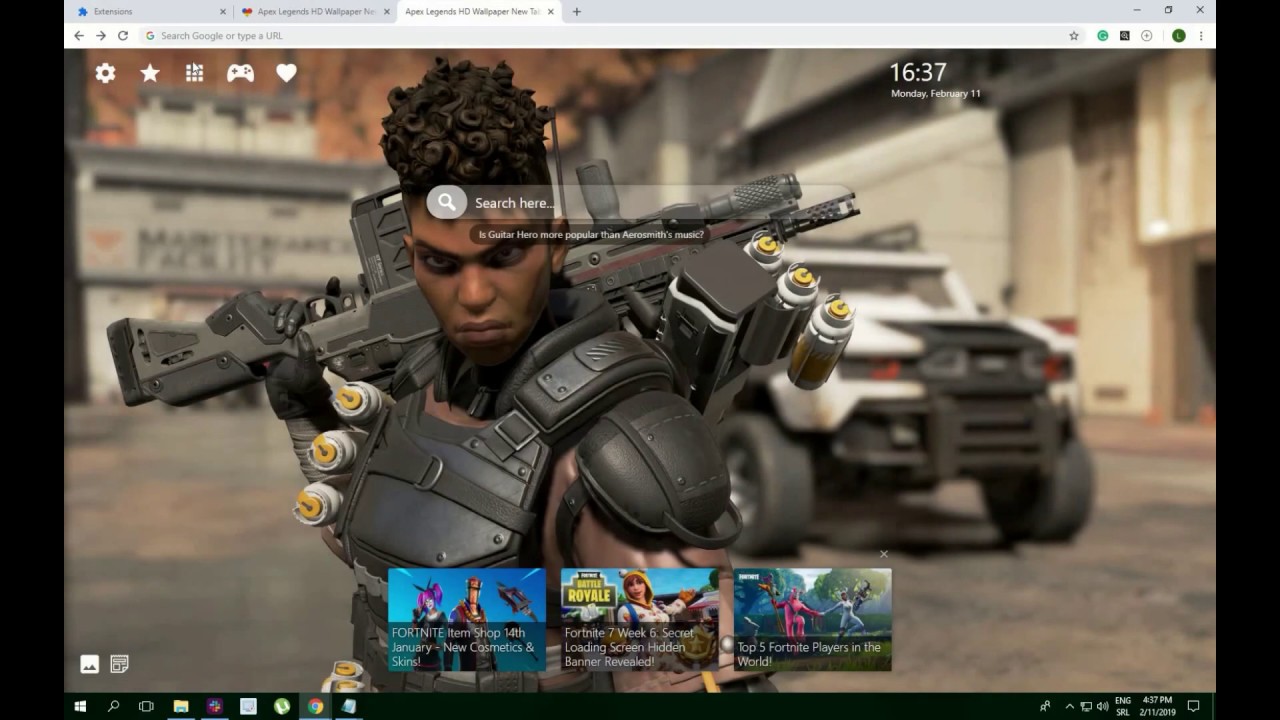The image size is (1280, 720).
Task: Open the Chrome three-dot menu
Action: (1201, 35)
